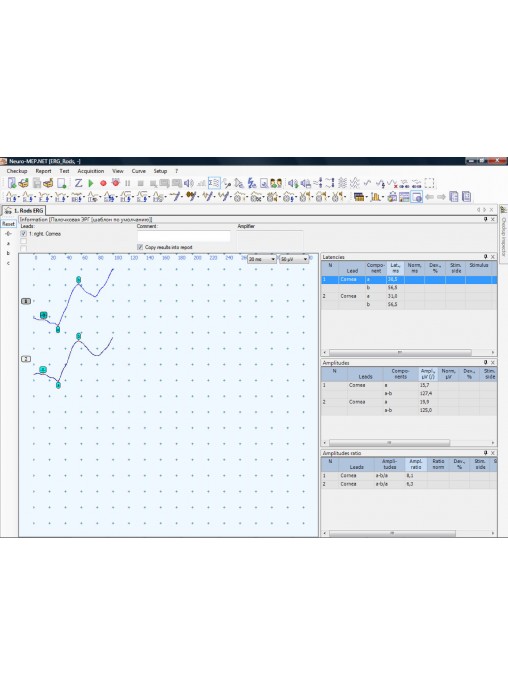This screenshot has height=696, width=508.
Task: Click the Stop square icon
Action: coord(140,183)
